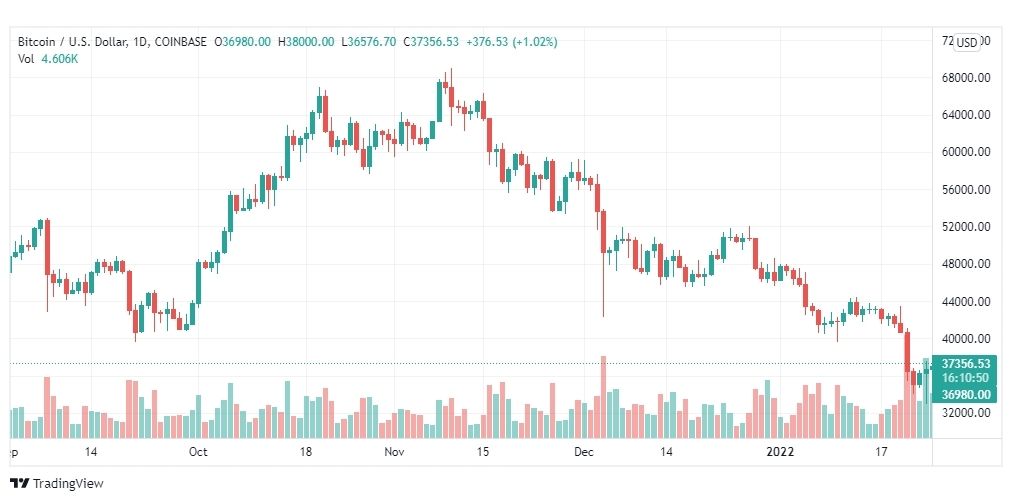Select the Dec marker on time axis
This screenshot has height=501, width=1012.
pos(583,452)
